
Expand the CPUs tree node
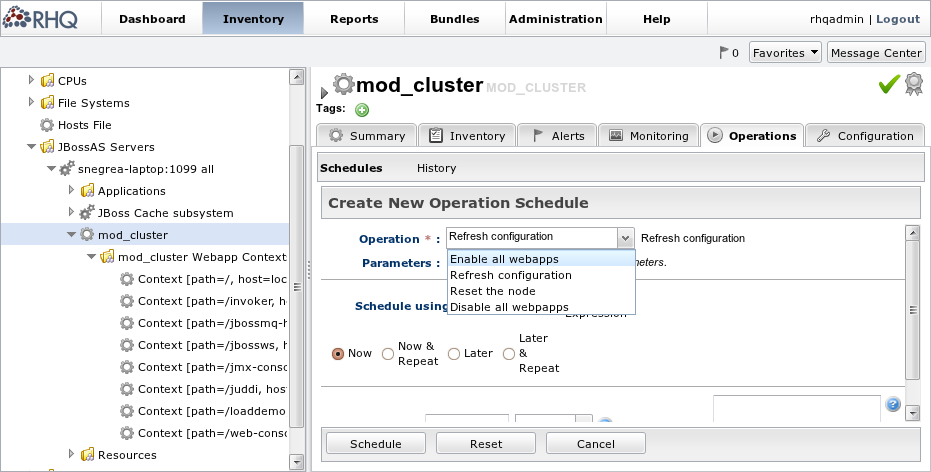point(31,80)
